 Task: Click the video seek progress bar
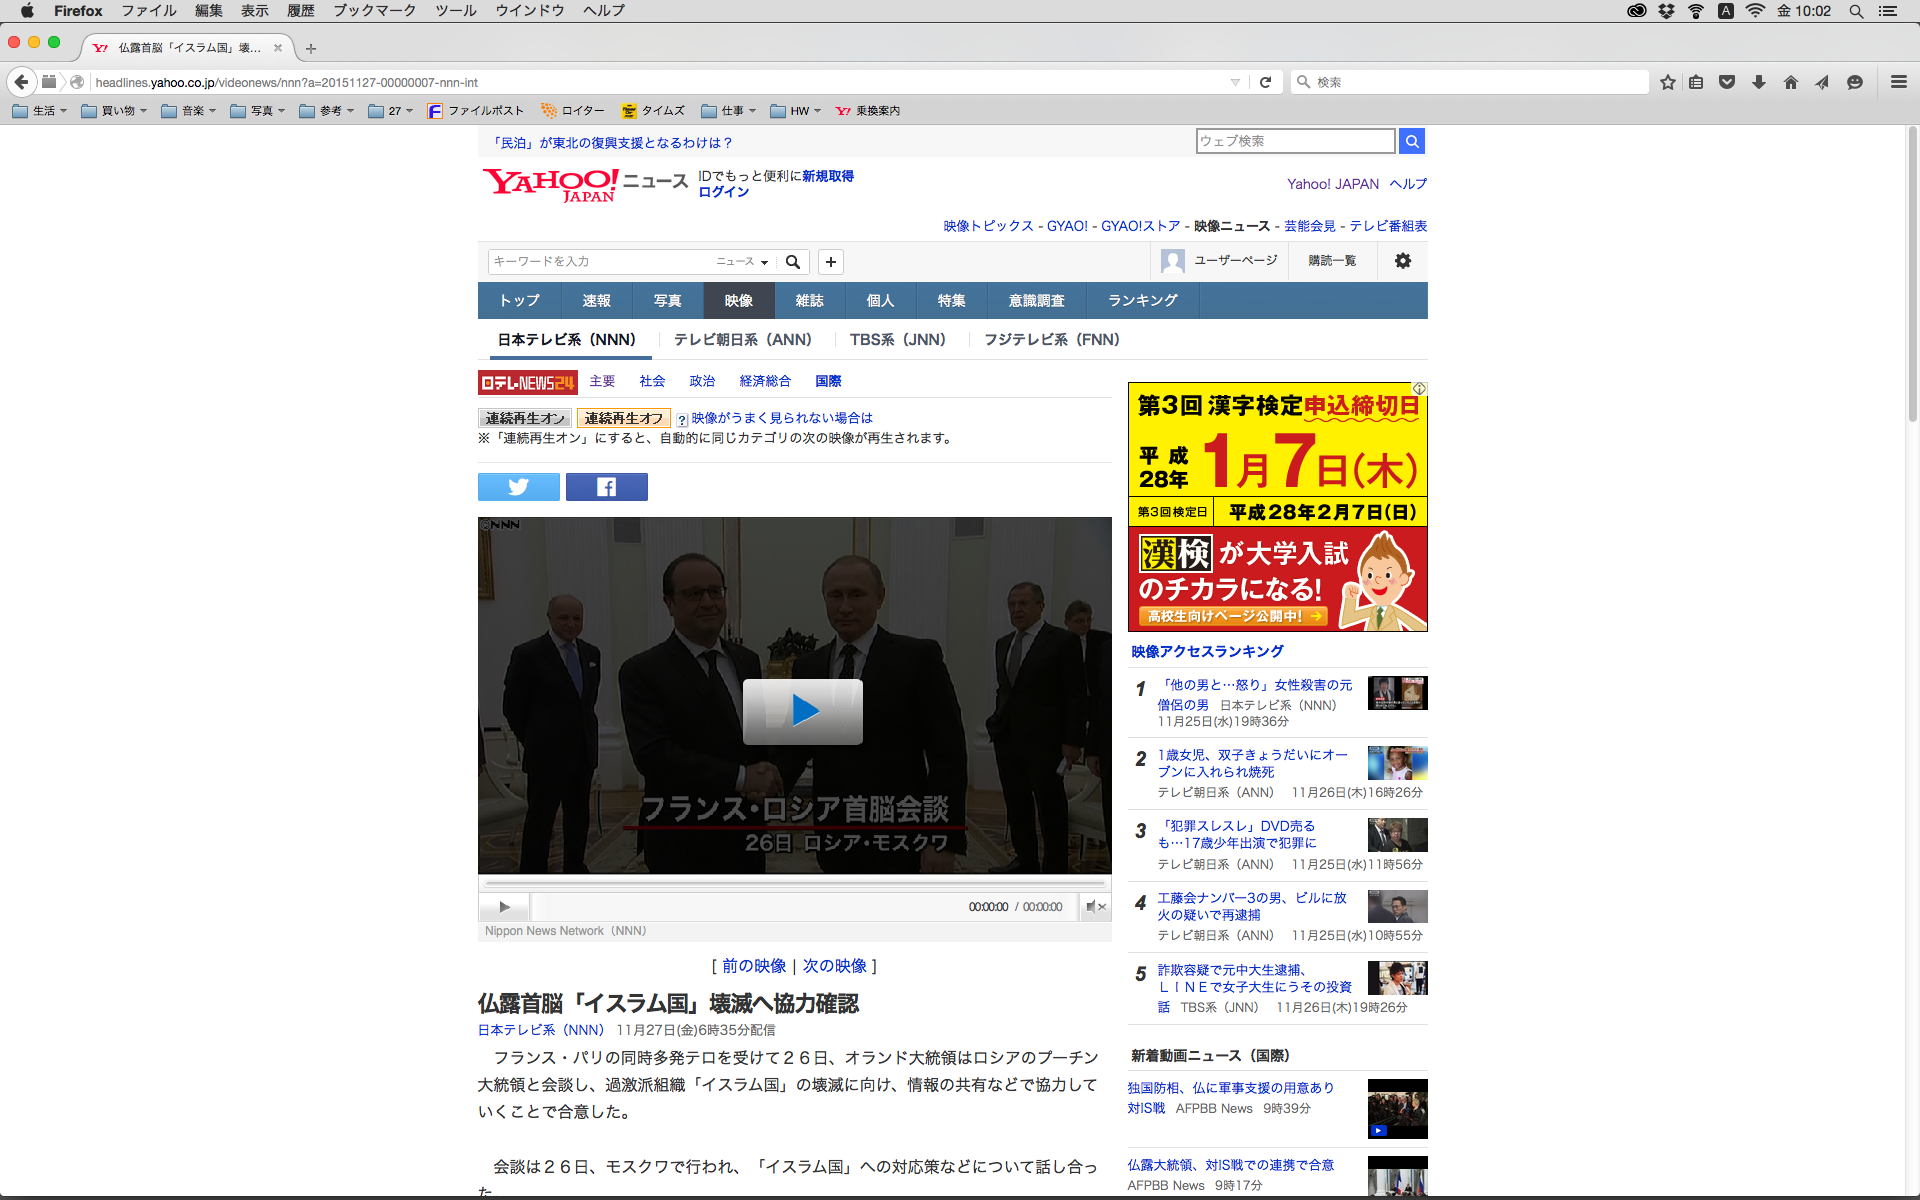pyautogui.click(x=795, y=884)
